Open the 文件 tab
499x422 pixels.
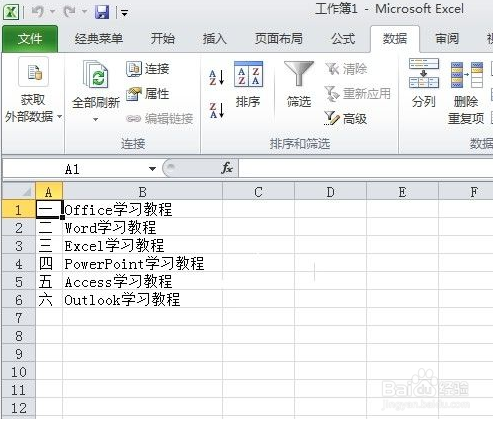(30, 39)
